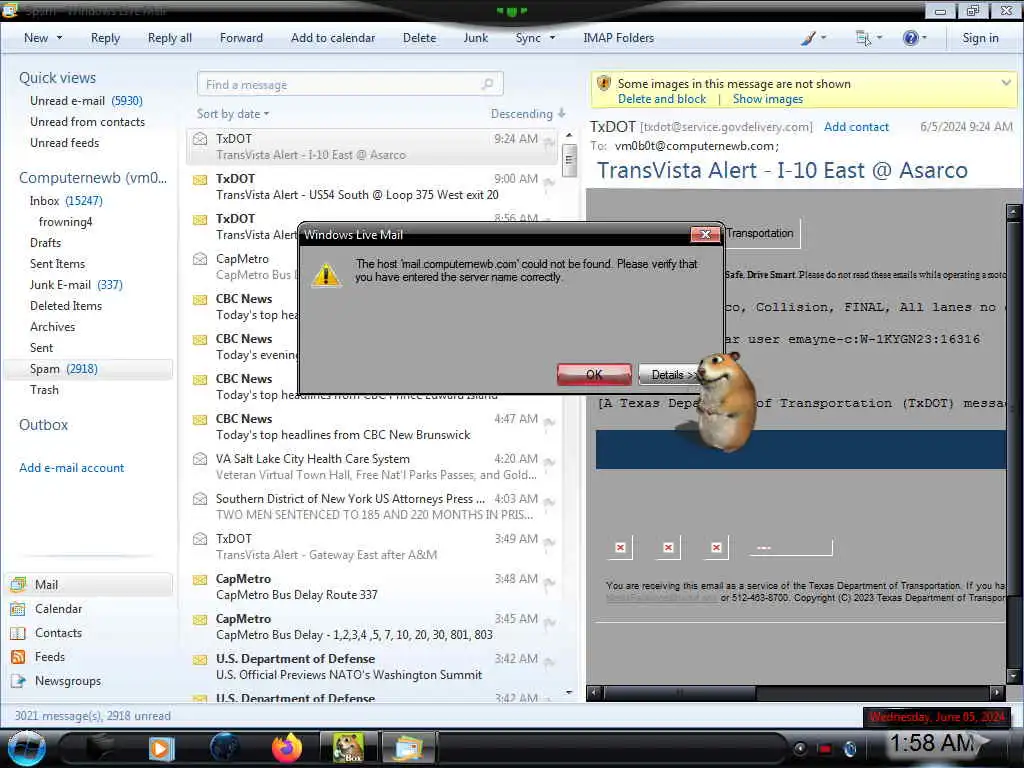Open the Deleted Items folder

point(66,306)
